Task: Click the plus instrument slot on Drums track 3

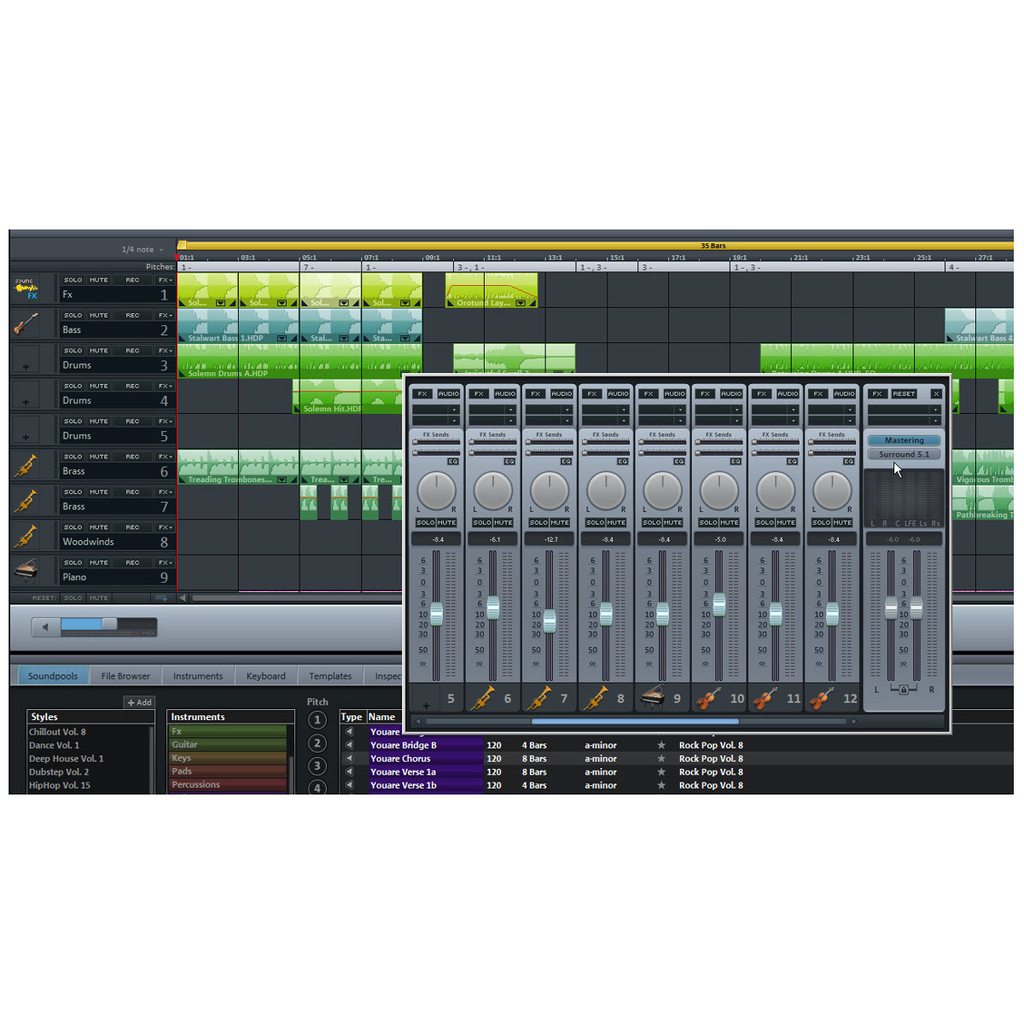Action: (26, 367)
